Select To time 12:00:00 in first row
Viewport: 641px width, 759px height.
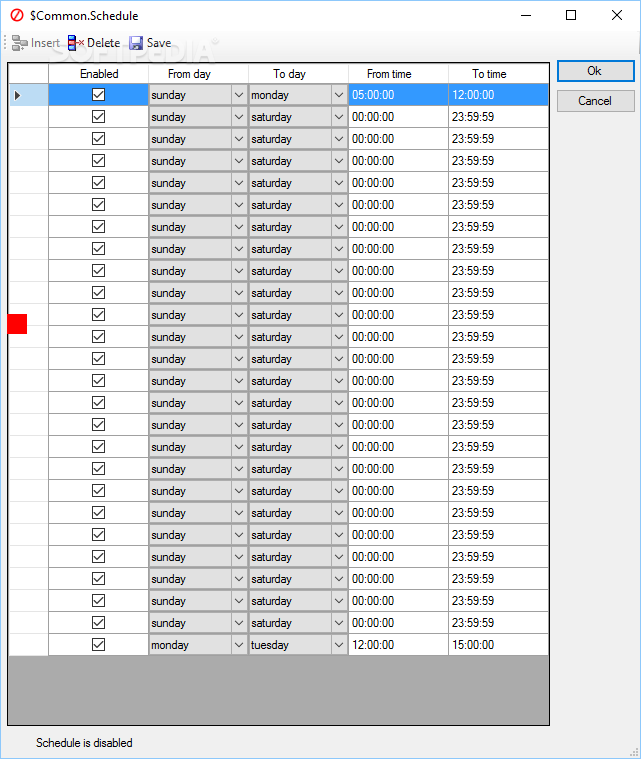pyautogui.click(x=498, y=95)
